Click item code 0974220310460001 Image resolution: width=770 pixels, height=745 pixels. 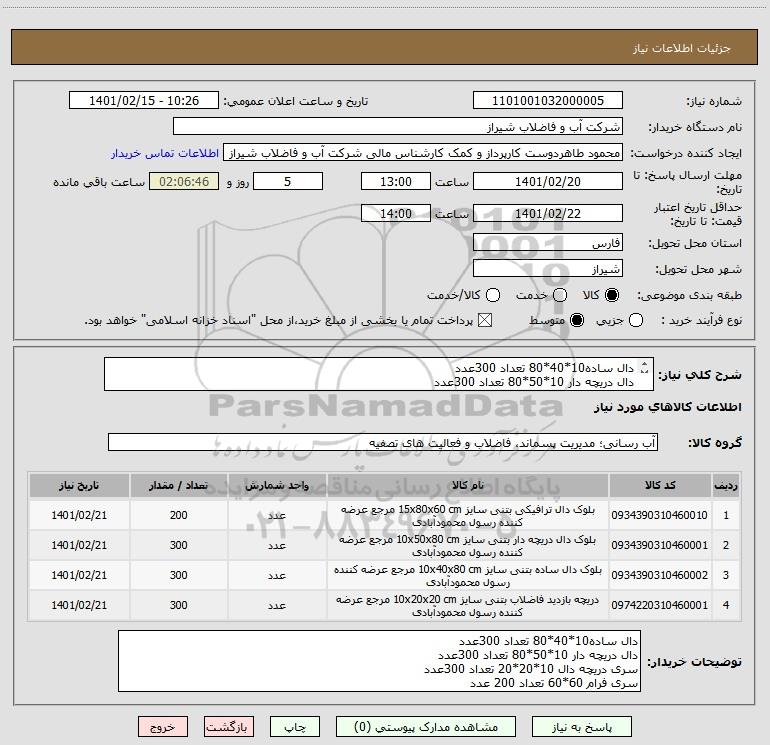[660, 605]
